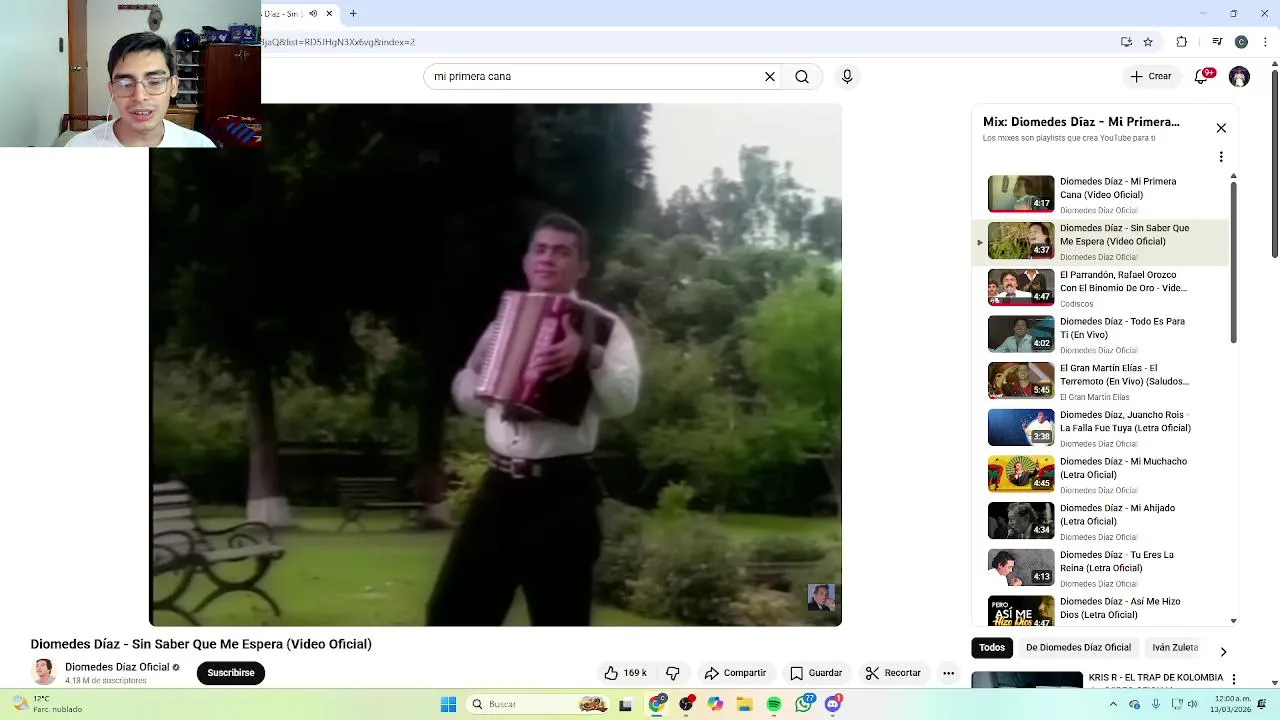This screenshot has height=720, width=1280.
Task: Select Sin Saber Que Me Espera playlist item
Action: pos(1100,241)
